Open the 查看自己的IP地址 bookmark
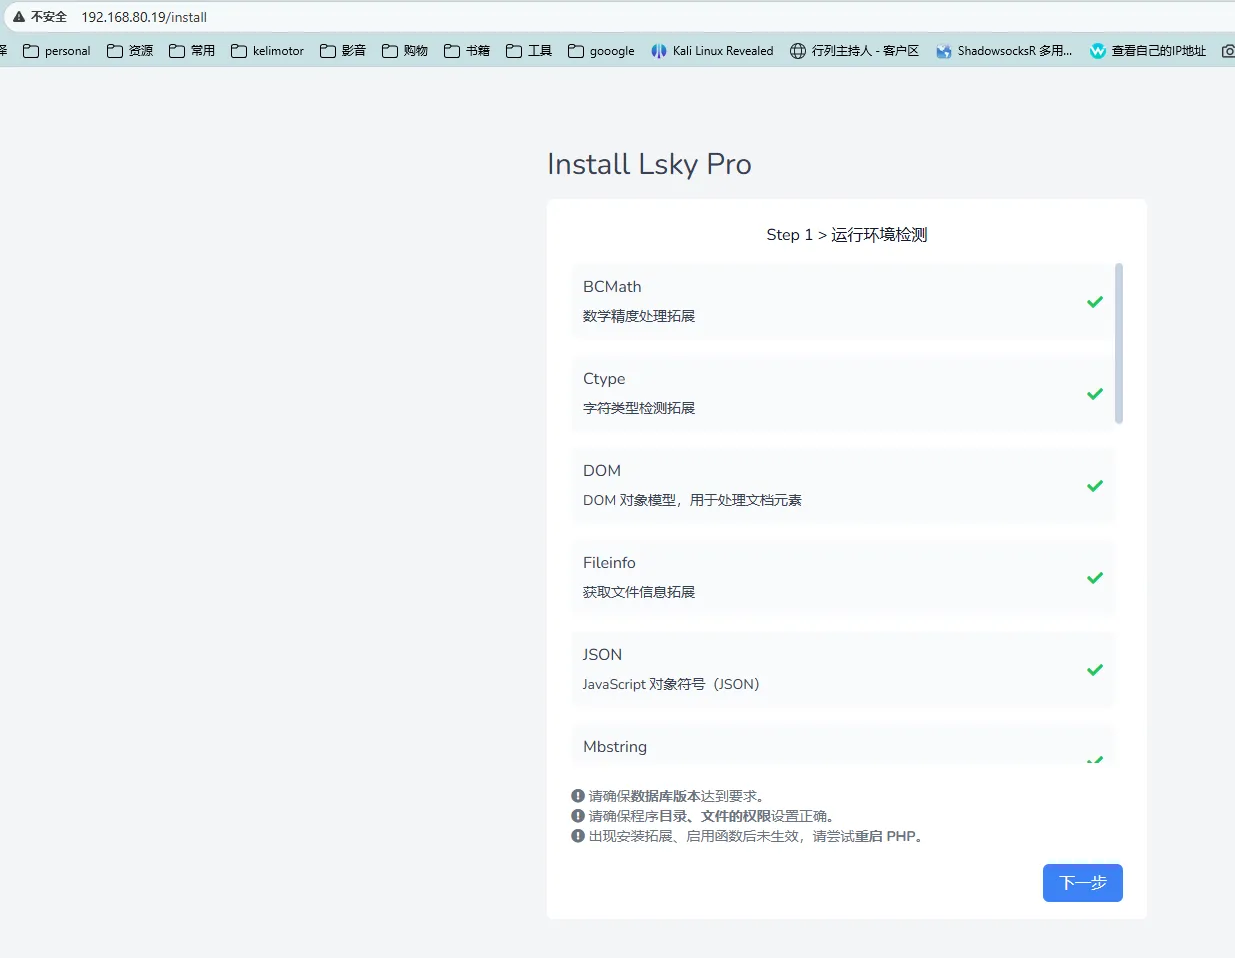 tap(1148, 51)
